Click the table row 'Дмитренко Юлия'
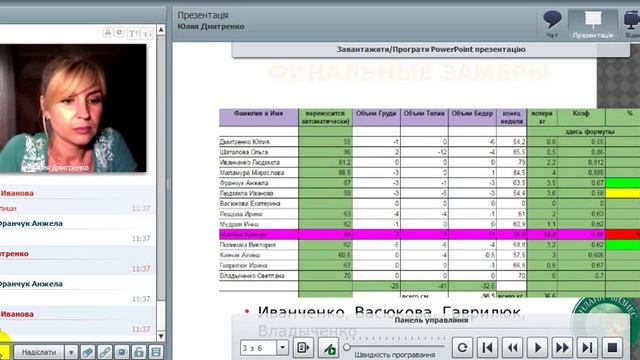Screen dimensions: 640x360 429,142
